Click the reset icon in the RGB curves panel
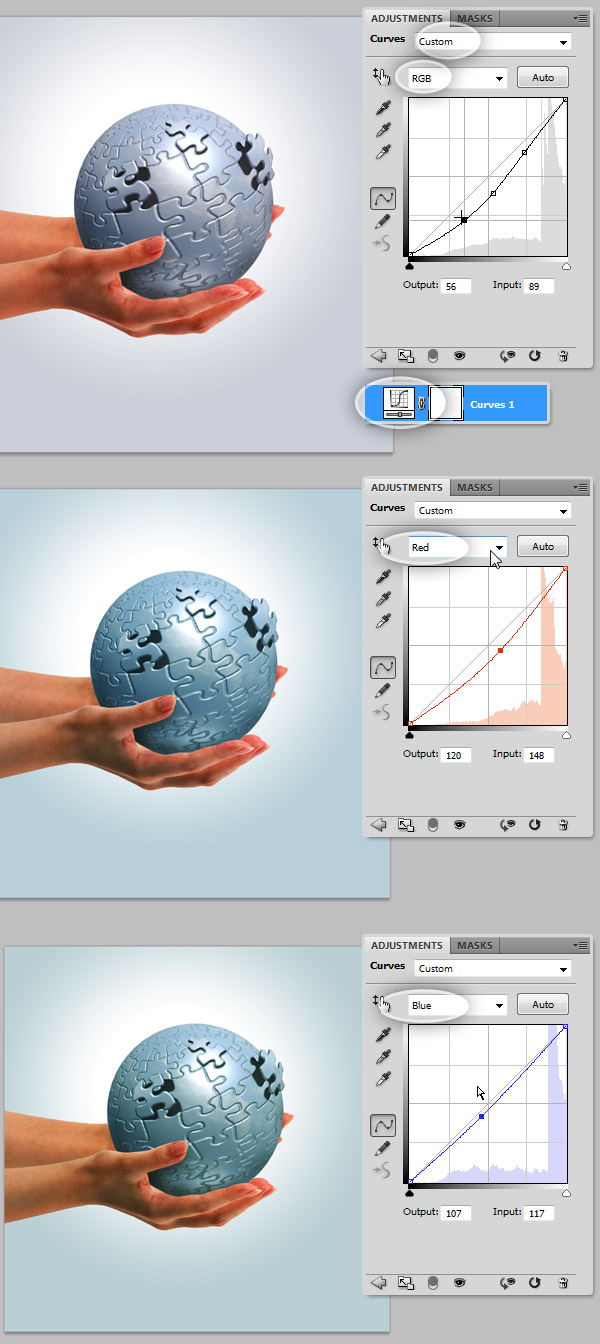 coord(535,356)
